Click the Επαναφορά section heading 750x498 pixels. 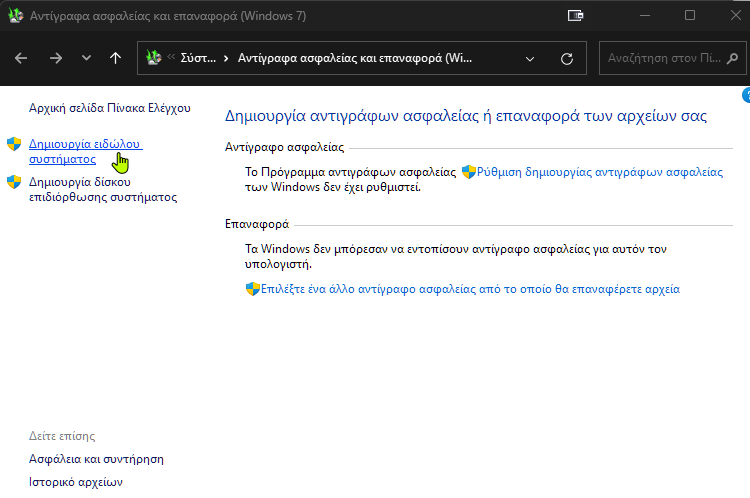click(257, 224)
